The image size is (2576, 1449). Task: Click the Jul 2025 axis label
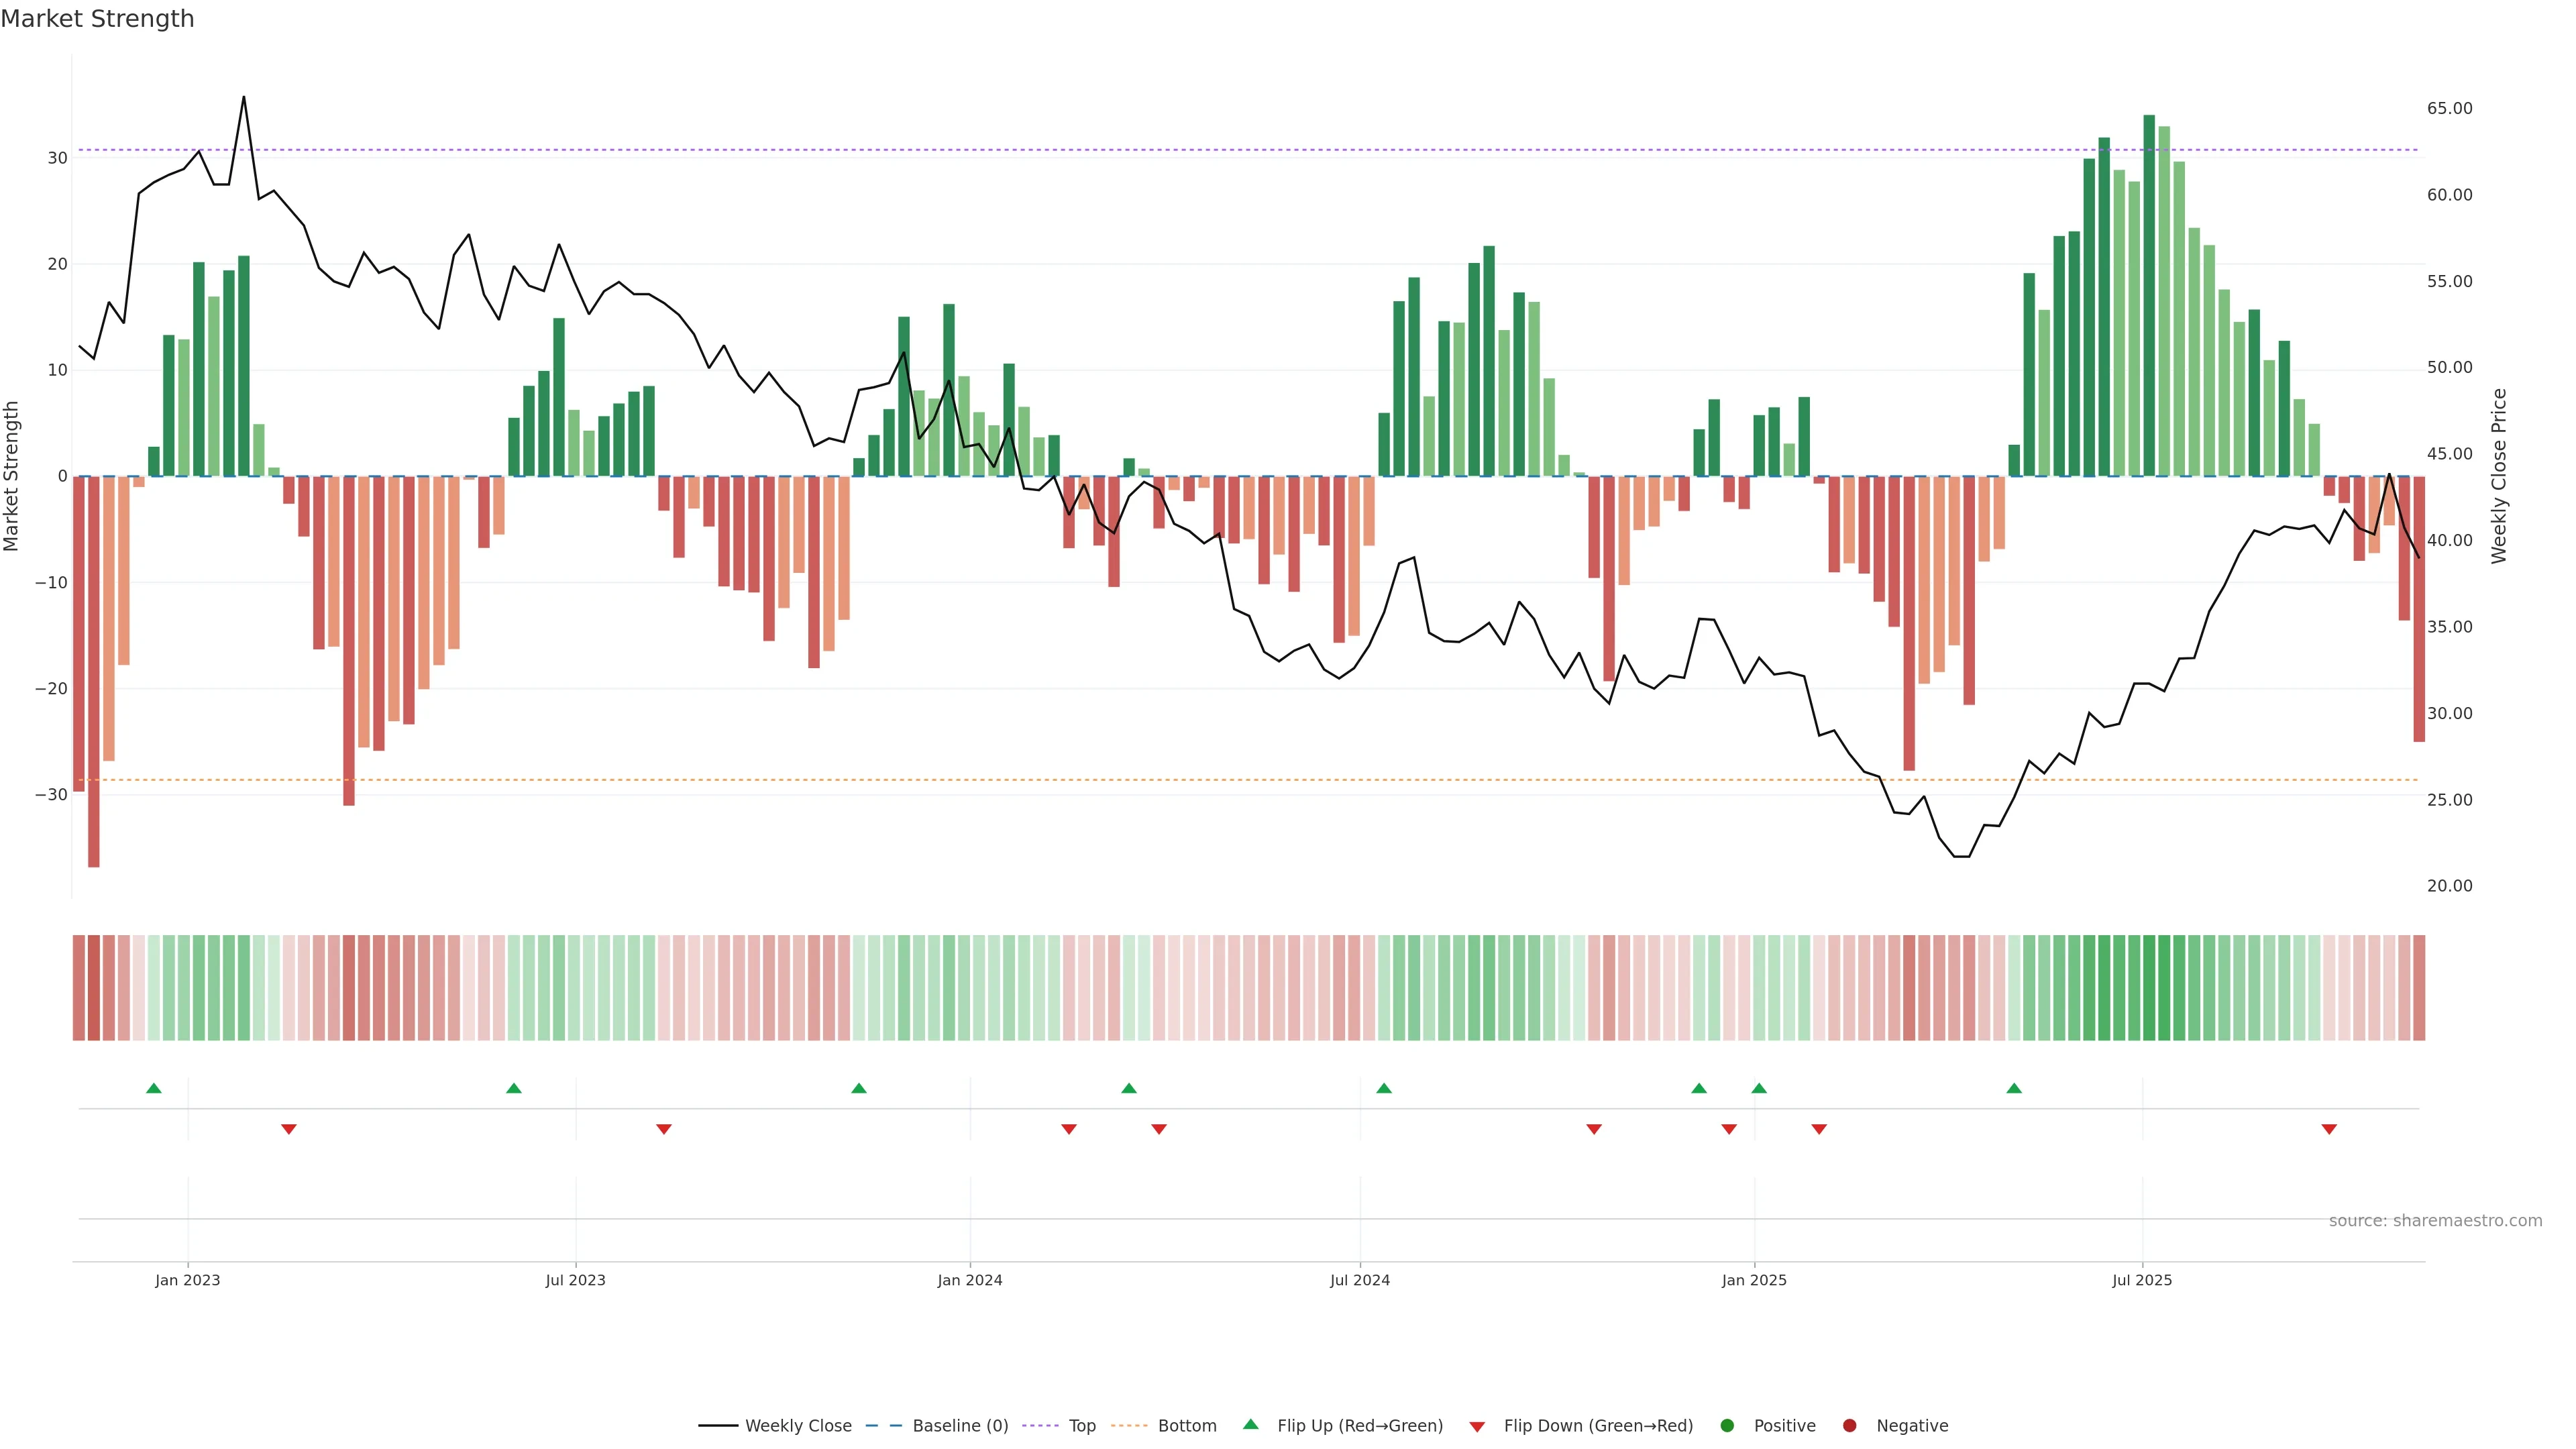[2142, 1281]
